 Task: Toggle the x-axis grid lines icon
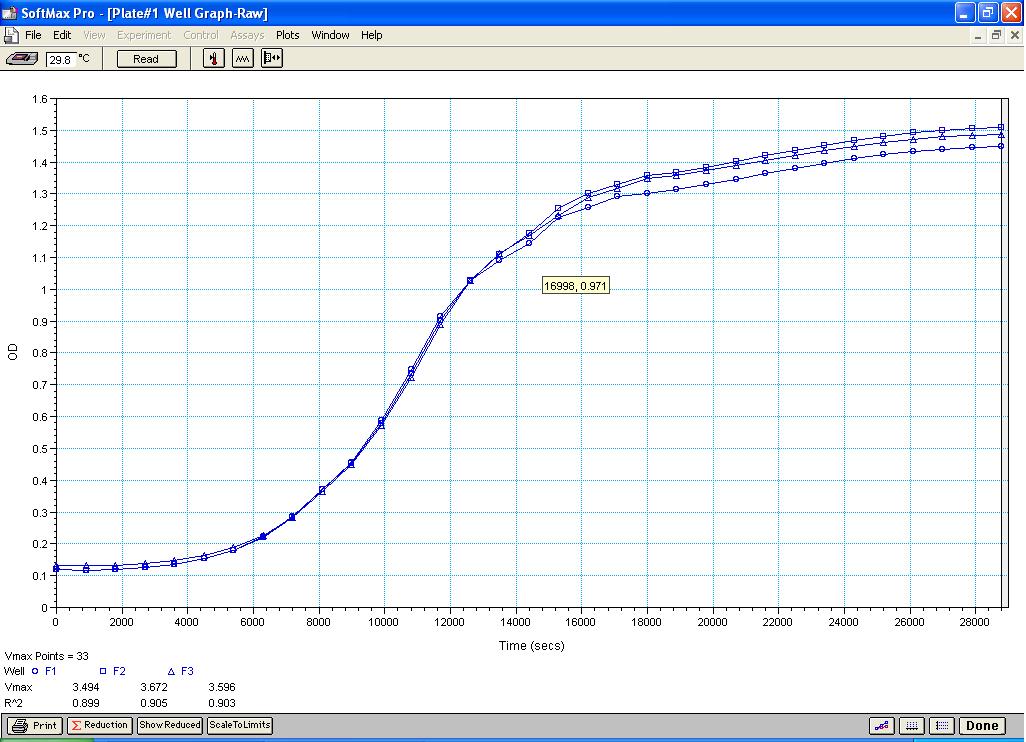point(911,726)
